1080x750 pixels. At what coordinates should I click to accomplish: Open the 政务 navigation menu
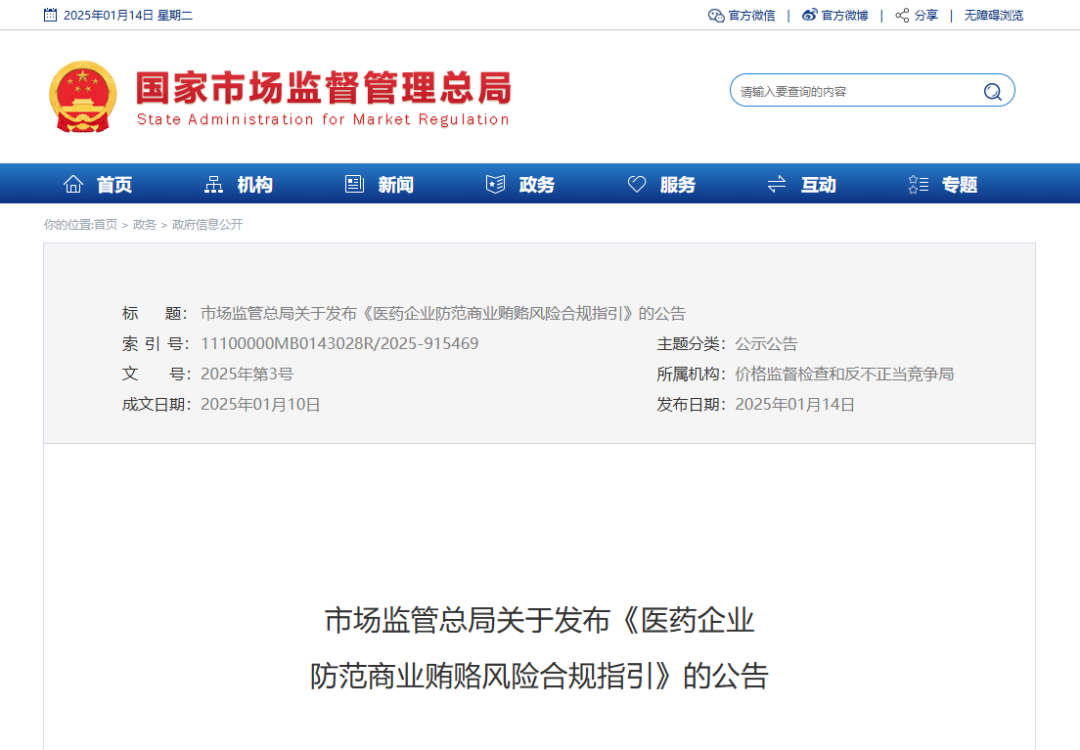537,185
